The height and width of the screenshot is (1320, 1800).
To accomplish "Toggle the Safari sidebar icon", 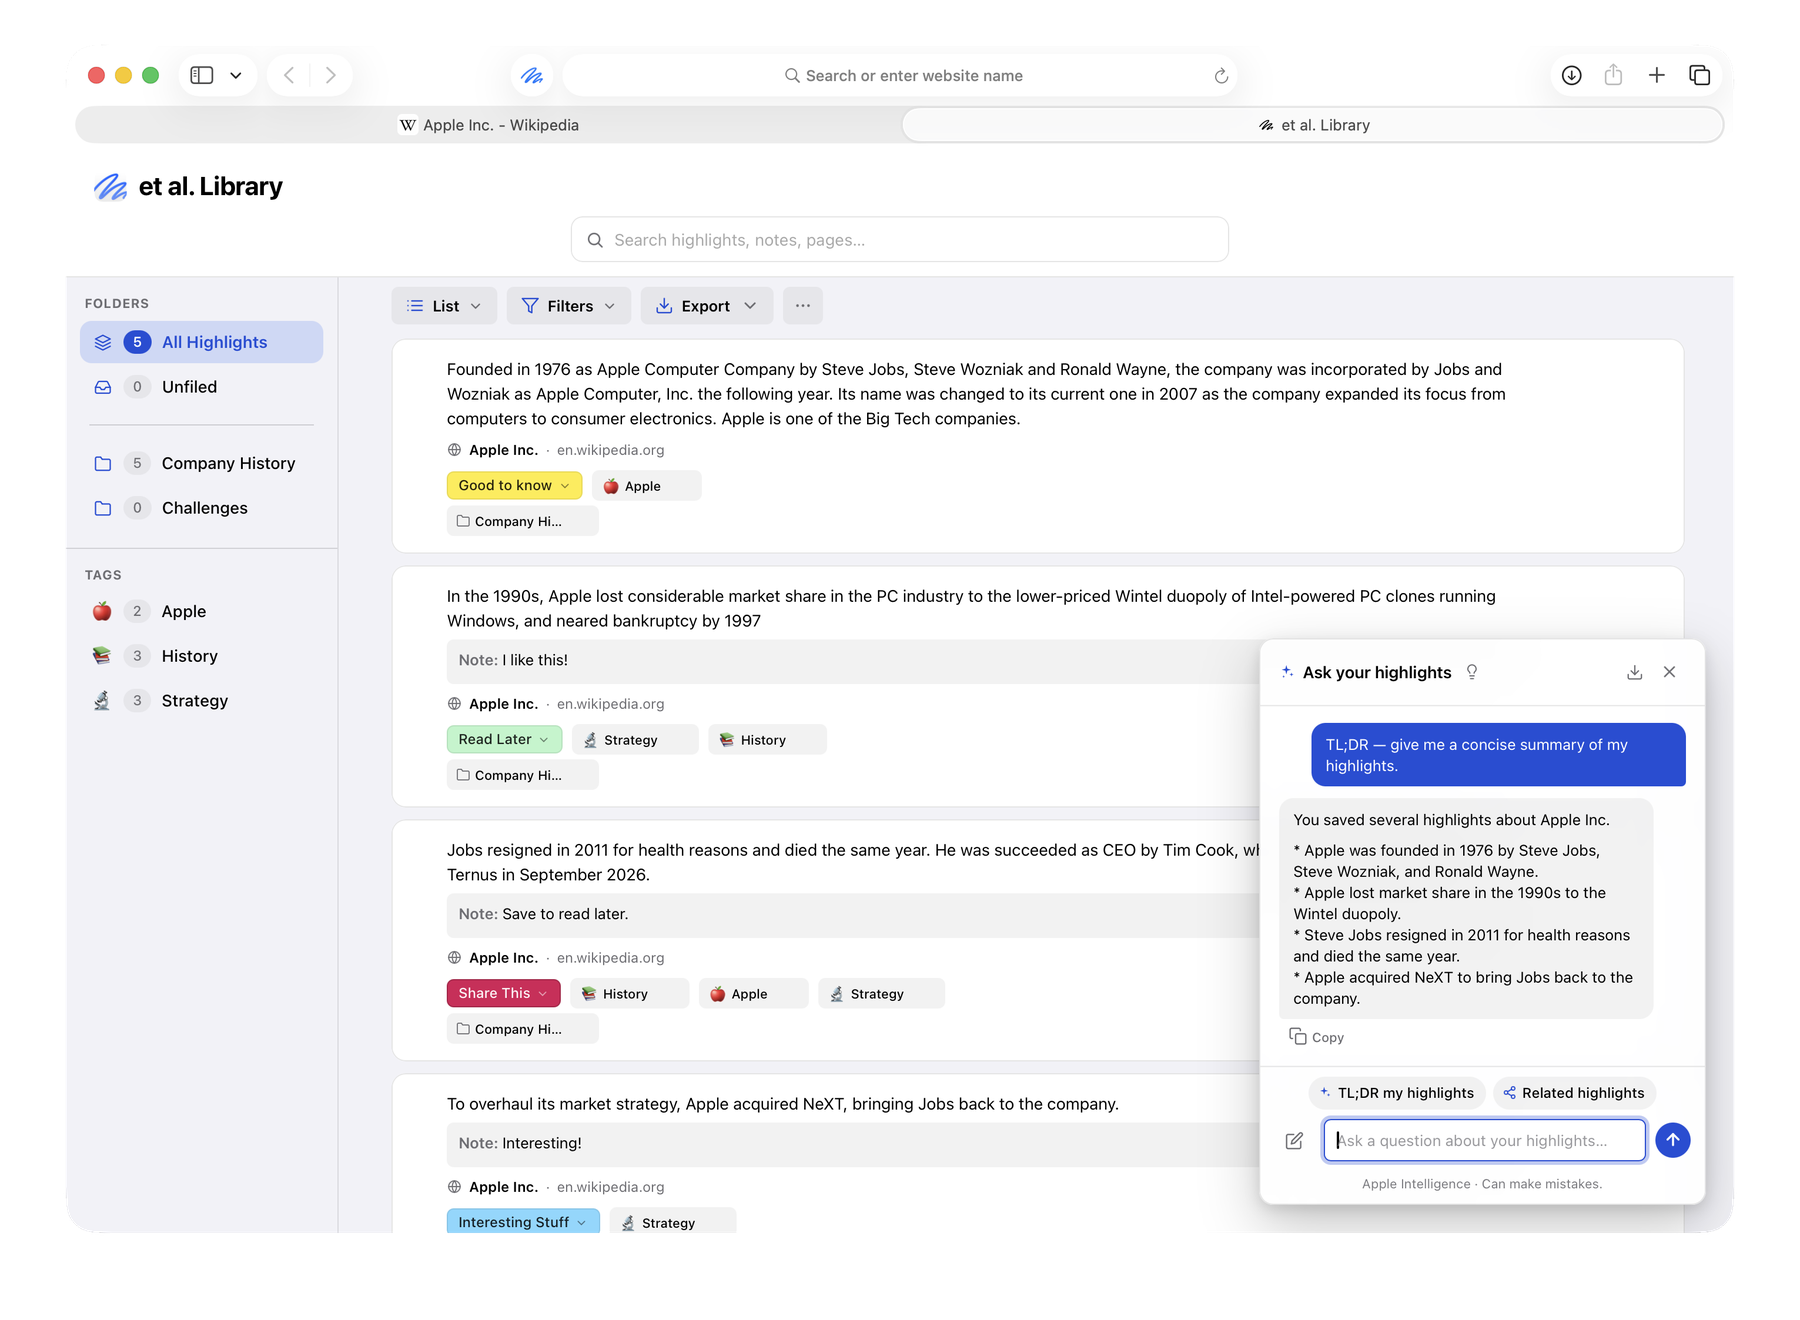I will [202, 75].
